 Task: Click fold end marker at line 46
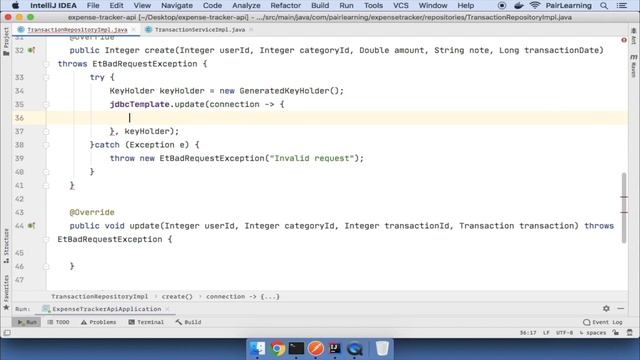point(46,267)
